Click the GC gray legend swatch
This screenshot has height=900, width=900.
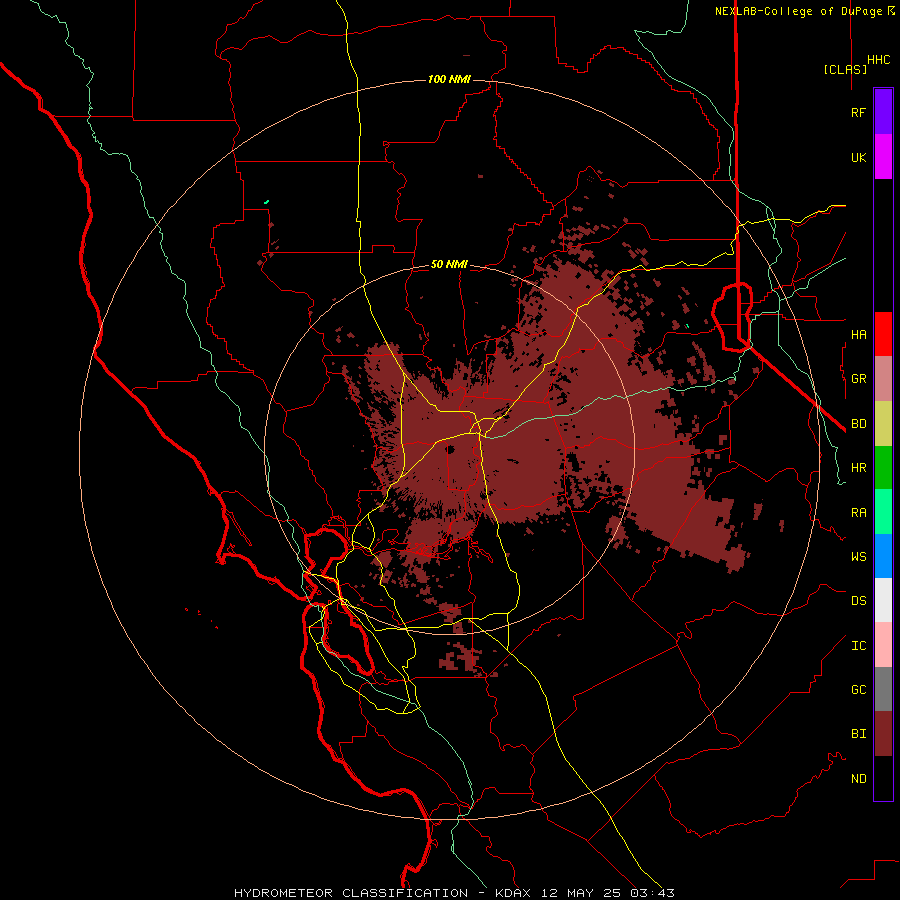[x=883, y=689]
